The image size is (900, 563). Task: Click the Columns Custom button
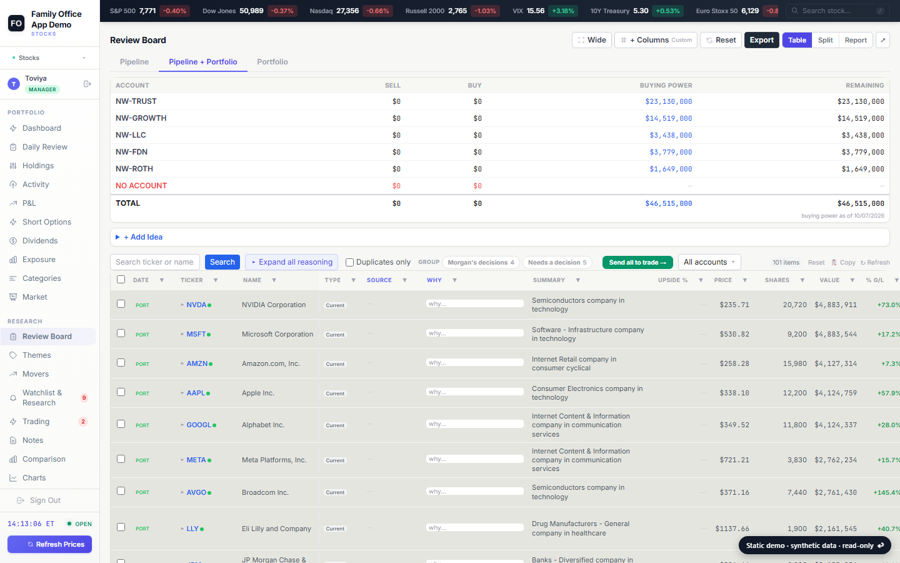(x=656, y=40)
